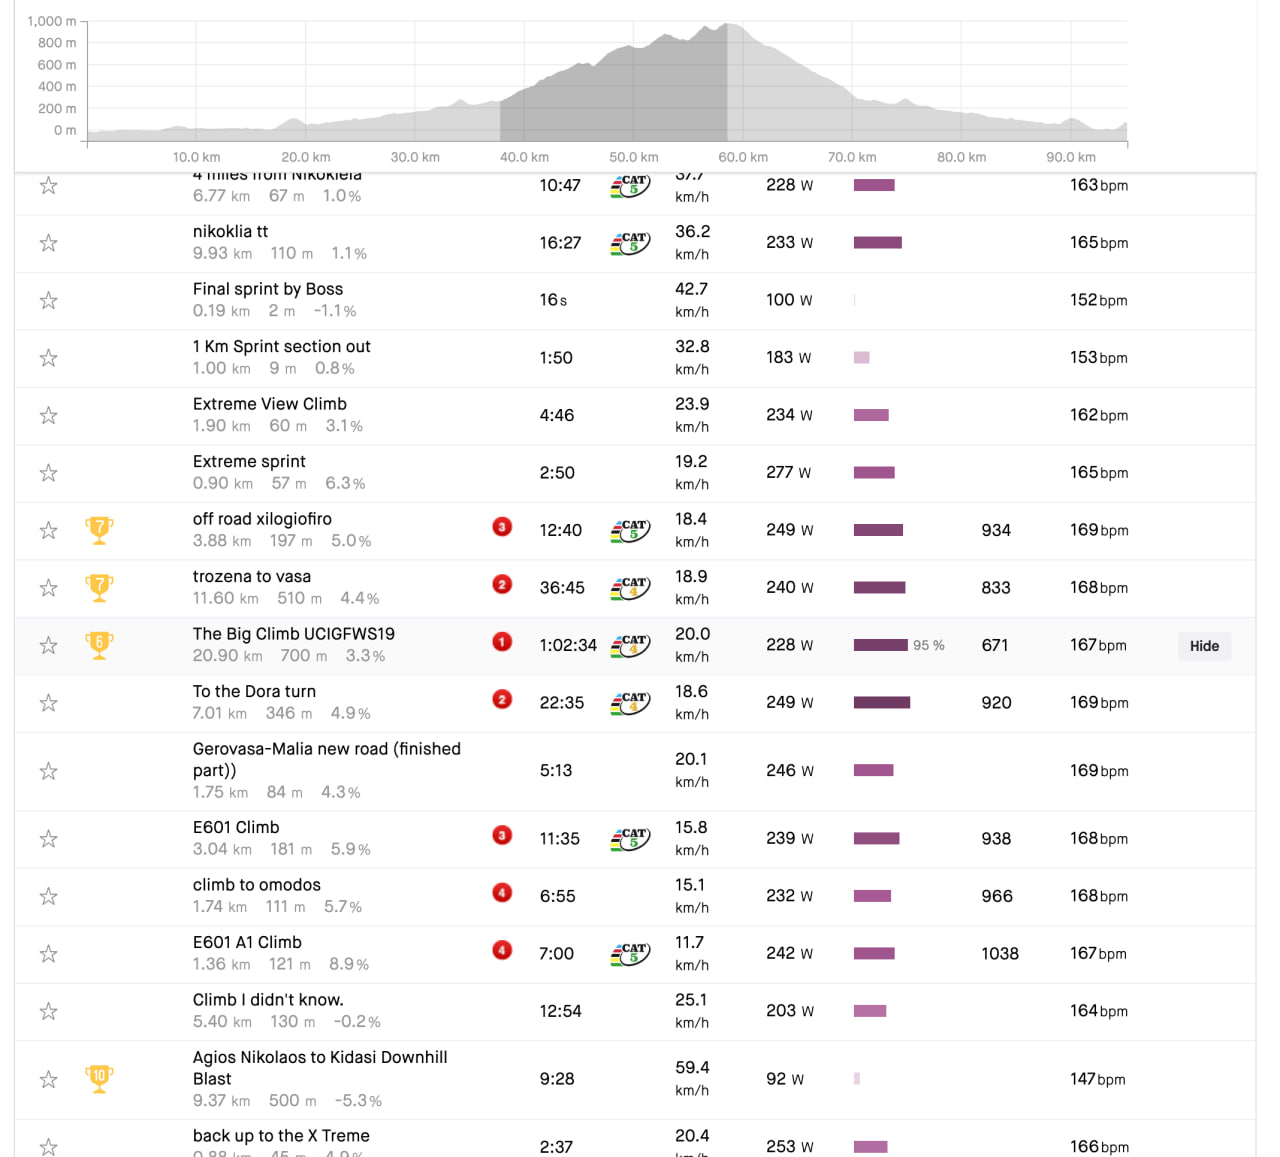Open the Extreme sprint segment
The height and width of the screenshot is (1157, 1280).
tap(249, 461)
